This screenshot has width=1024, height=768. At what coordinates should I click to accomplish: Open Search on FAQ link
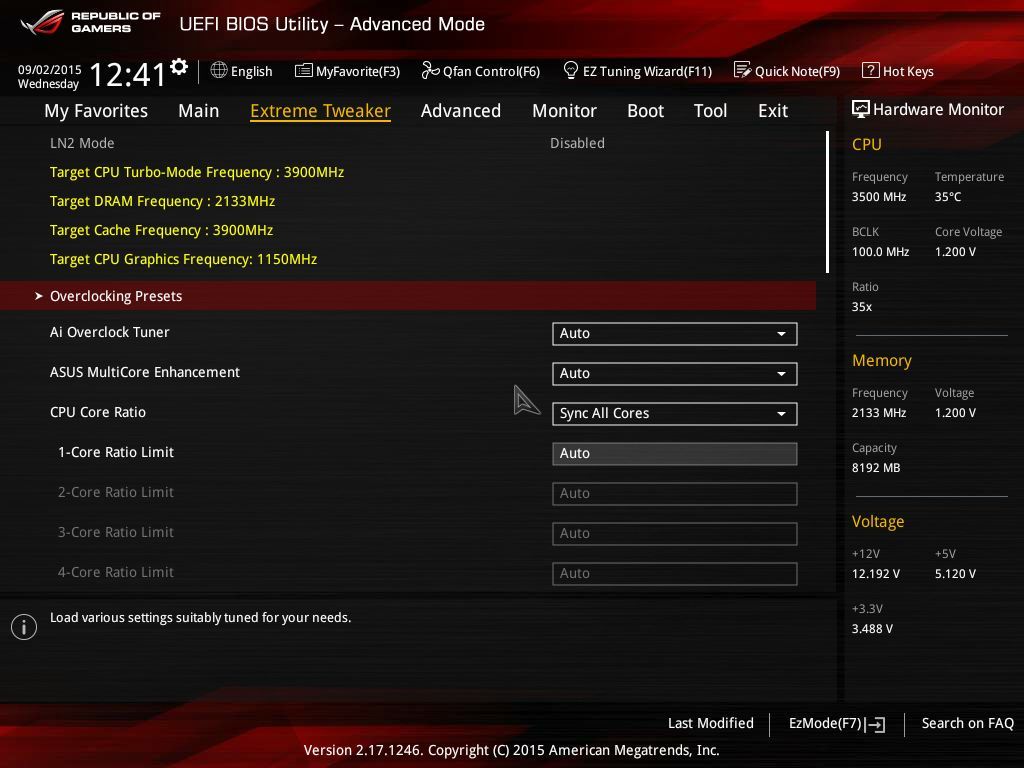click(967, 724)
